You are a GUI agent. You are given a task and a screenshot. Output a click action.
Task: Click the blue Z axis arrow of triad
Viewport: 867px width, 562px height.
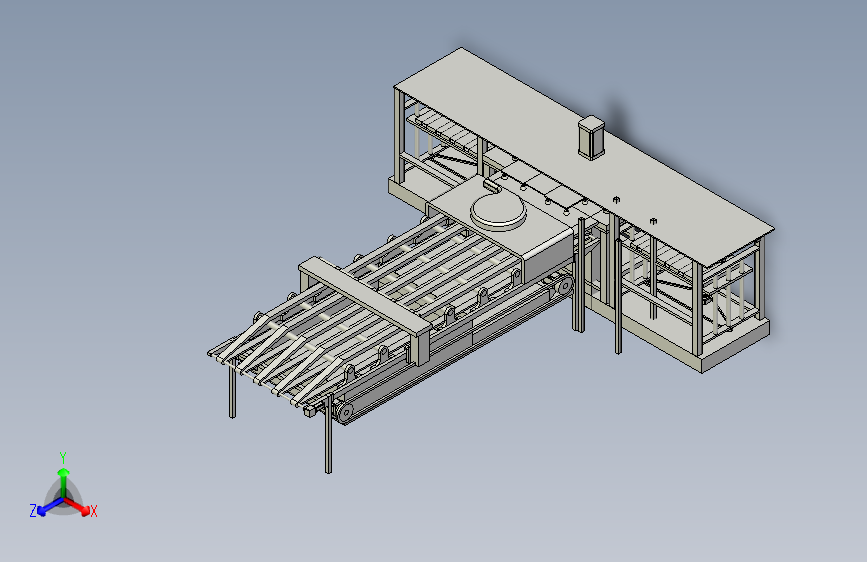click(x=50, y=507)
